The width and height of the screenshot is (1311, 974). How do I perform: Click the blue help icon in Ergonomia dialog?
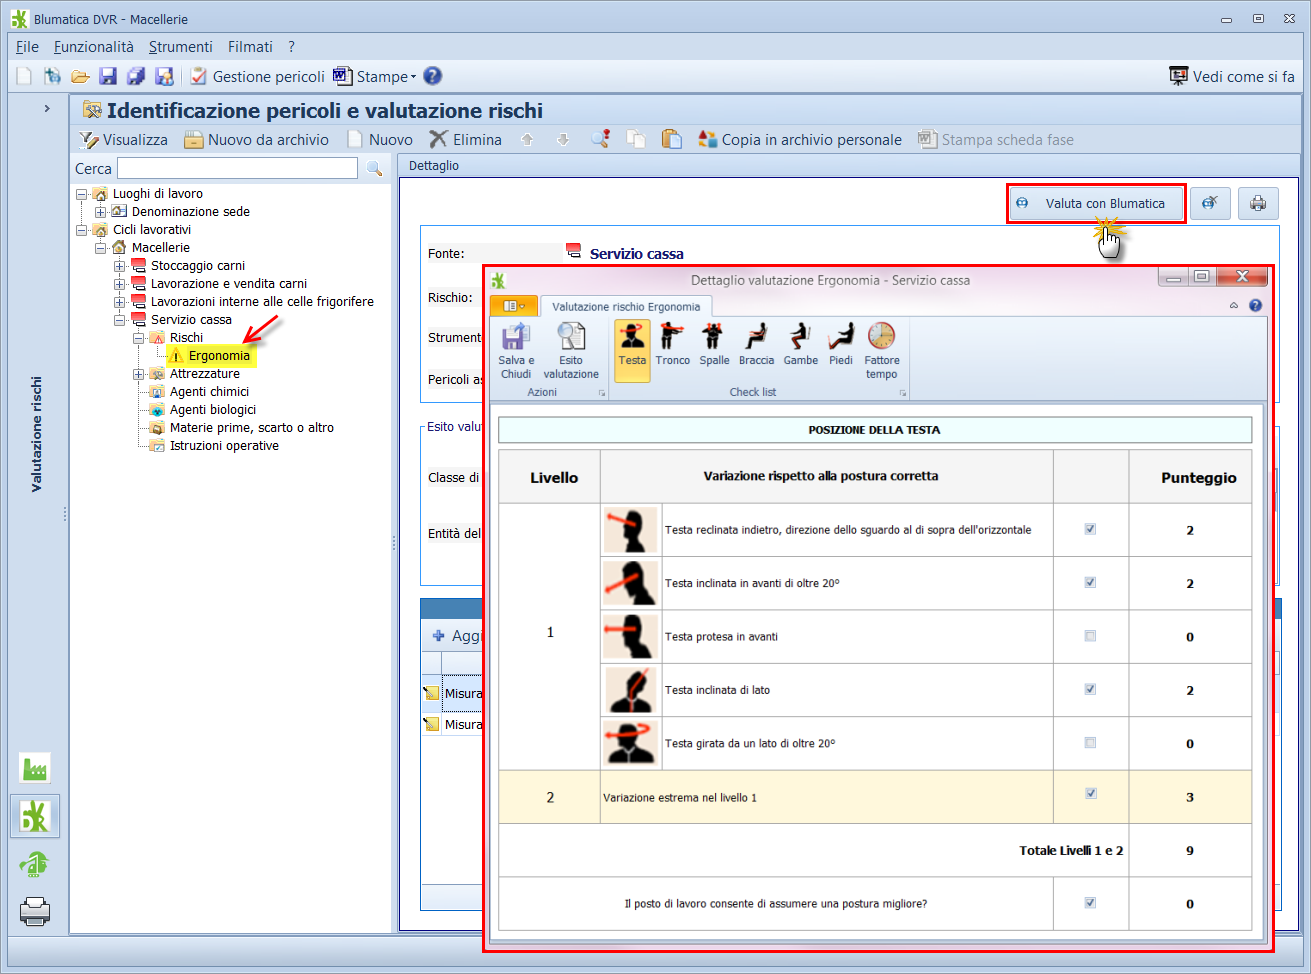coord(1255,306)
